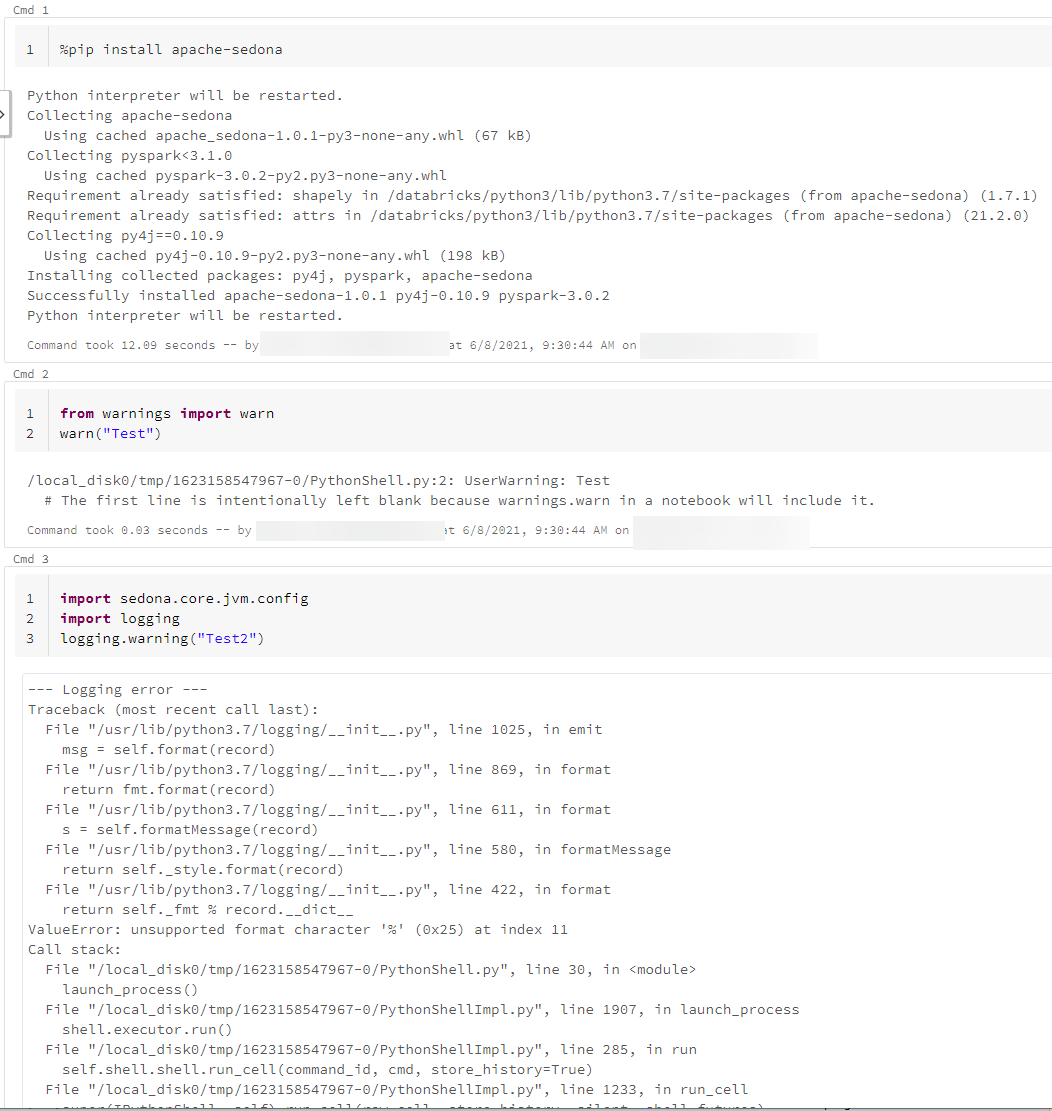
Task: Click the "line 1233, in run_cell" stack line
Action: [x=397, y=1090]
